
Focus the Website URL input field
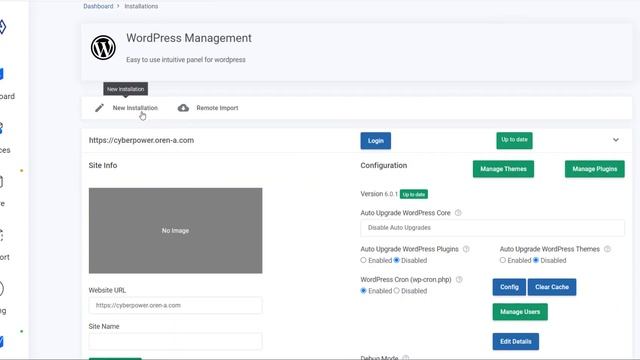[176, 305]
